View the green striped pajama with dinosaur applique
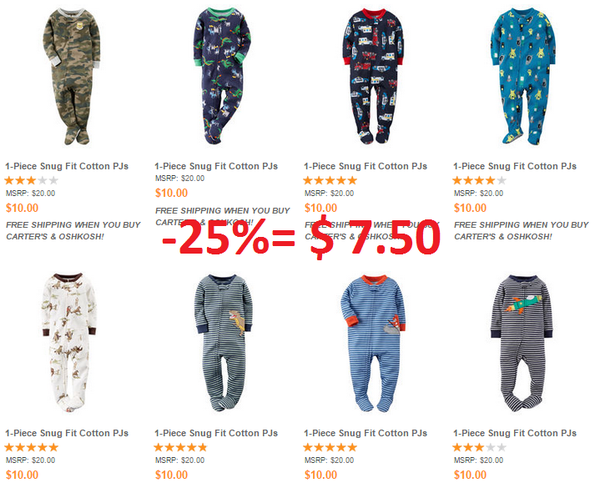600x483 pixels. 223,343
